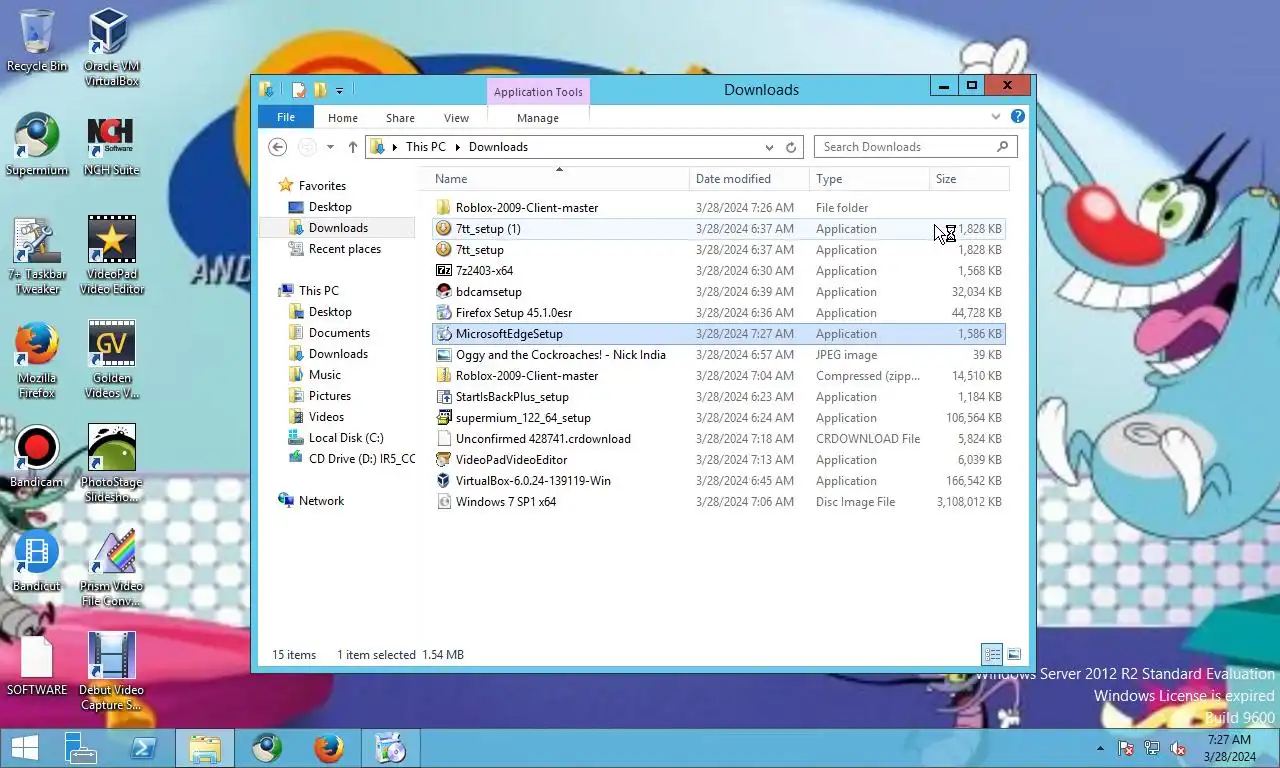Select the Bandicam desktop shortcut
Image resolution: width=1280 pixels, height=768 pixels.
tap(37, 457)
